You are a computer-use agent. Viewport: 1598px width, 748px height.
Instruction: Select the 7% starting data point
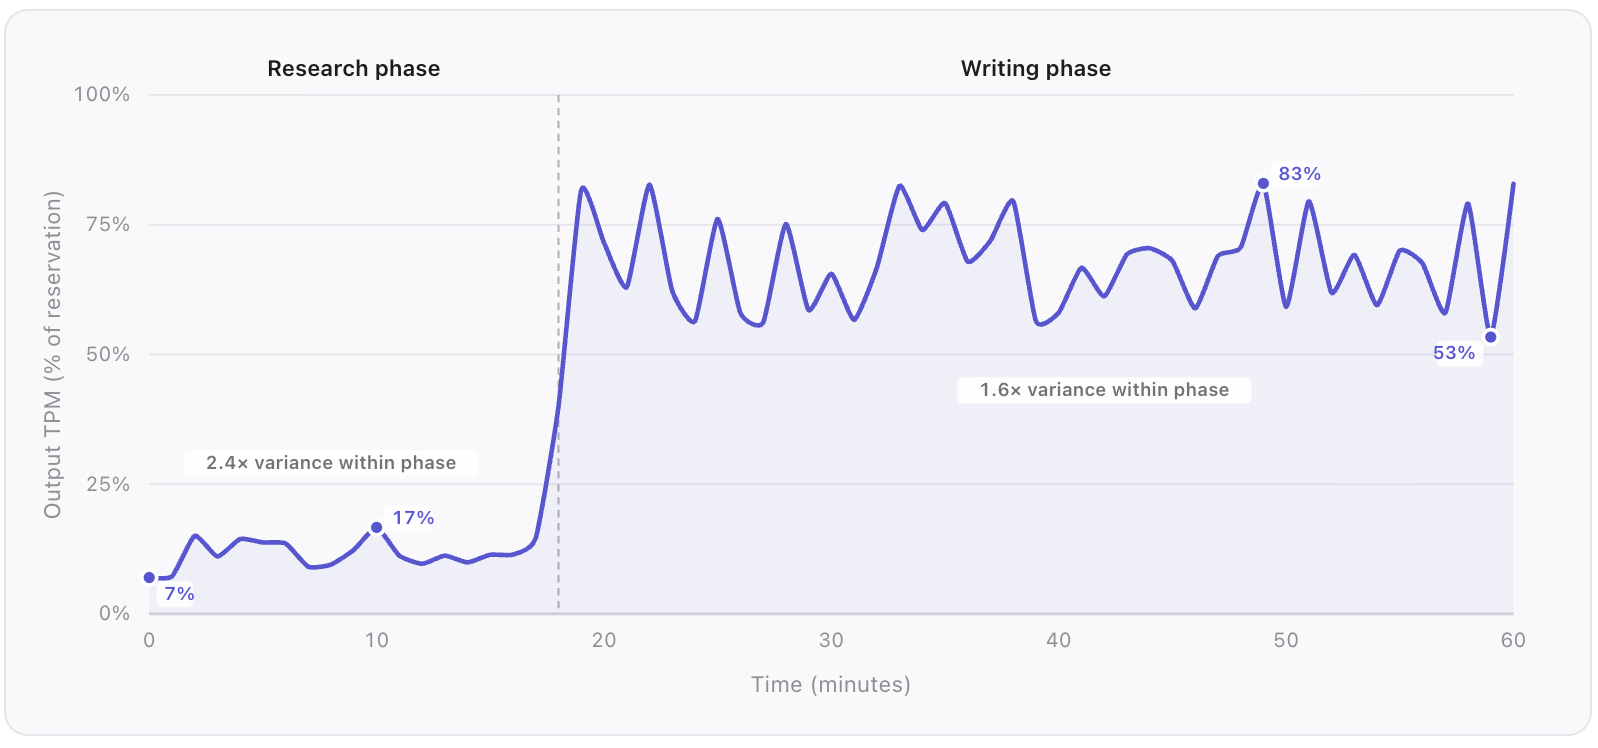pyautogui.click(x=150, y=578)
